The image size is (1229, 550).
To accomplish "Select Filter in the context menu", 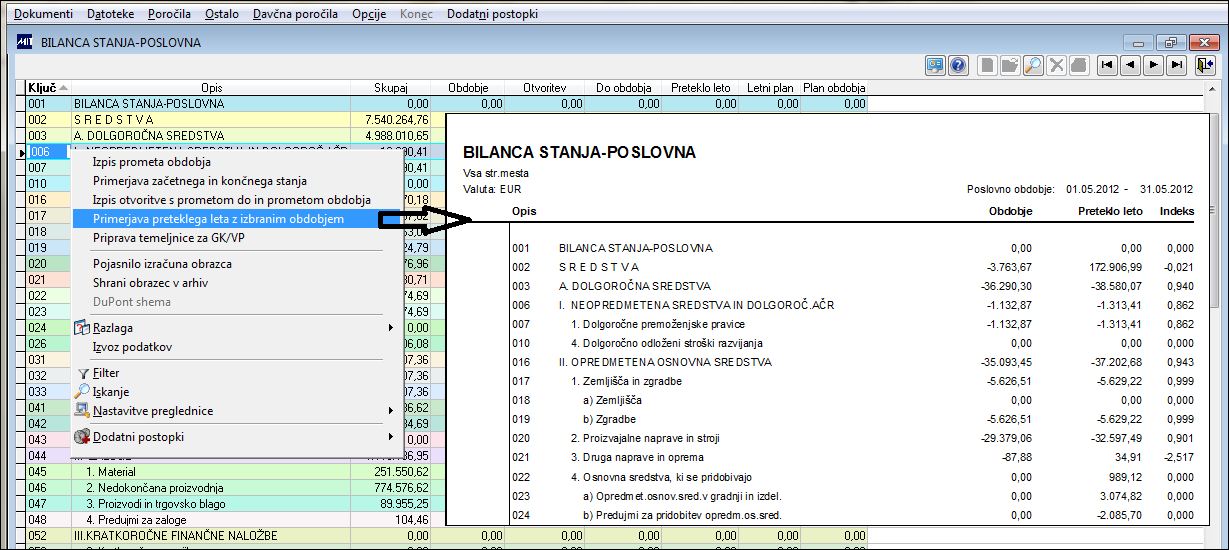I will 105,373.
